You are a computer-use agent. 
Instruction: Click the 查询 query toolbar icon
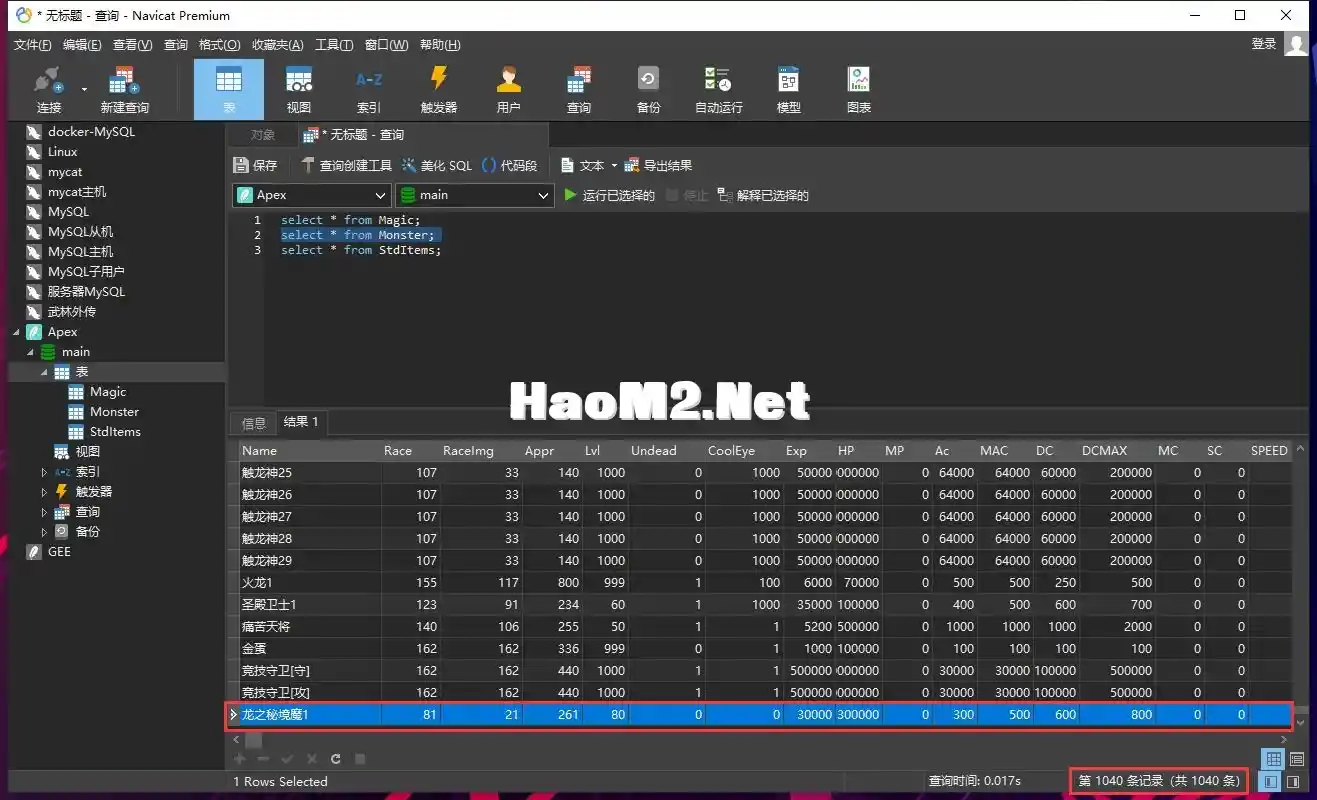coord(578,90)
